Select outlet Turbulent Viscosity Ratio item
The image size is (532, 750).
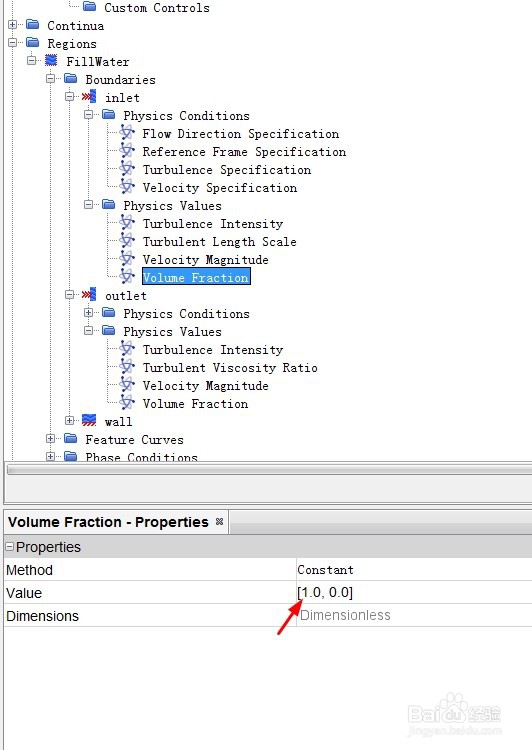click(x=230, y=367)
